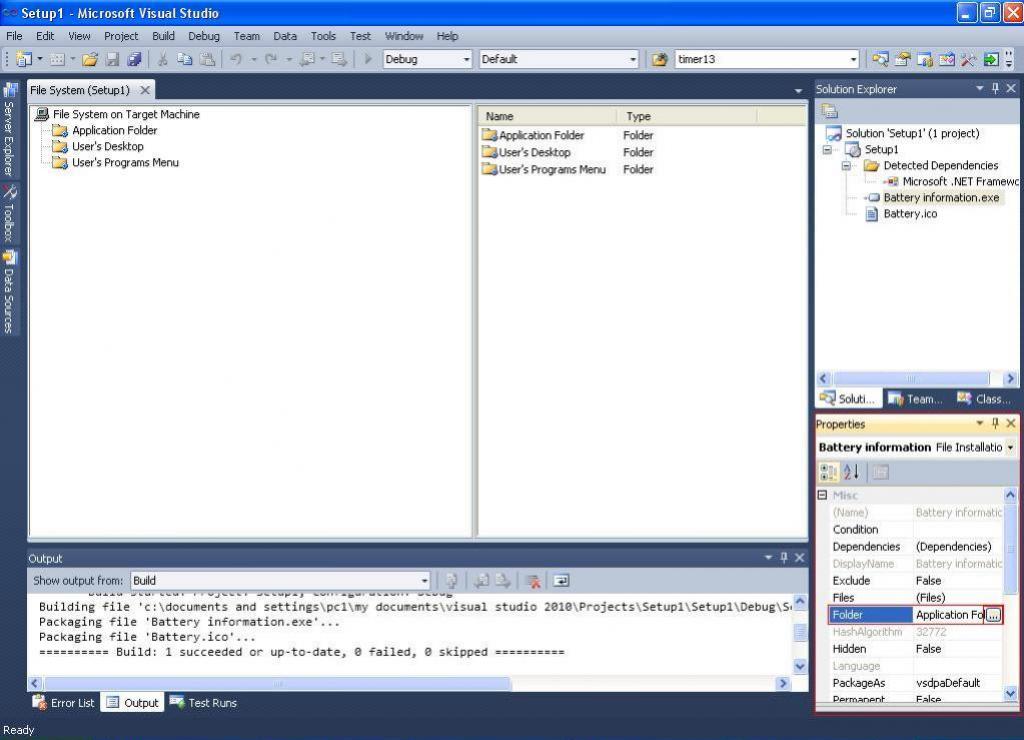This screenshot has width=1024, height=740.
Task: Click the Name column header
Action: [x=548, y=116]
